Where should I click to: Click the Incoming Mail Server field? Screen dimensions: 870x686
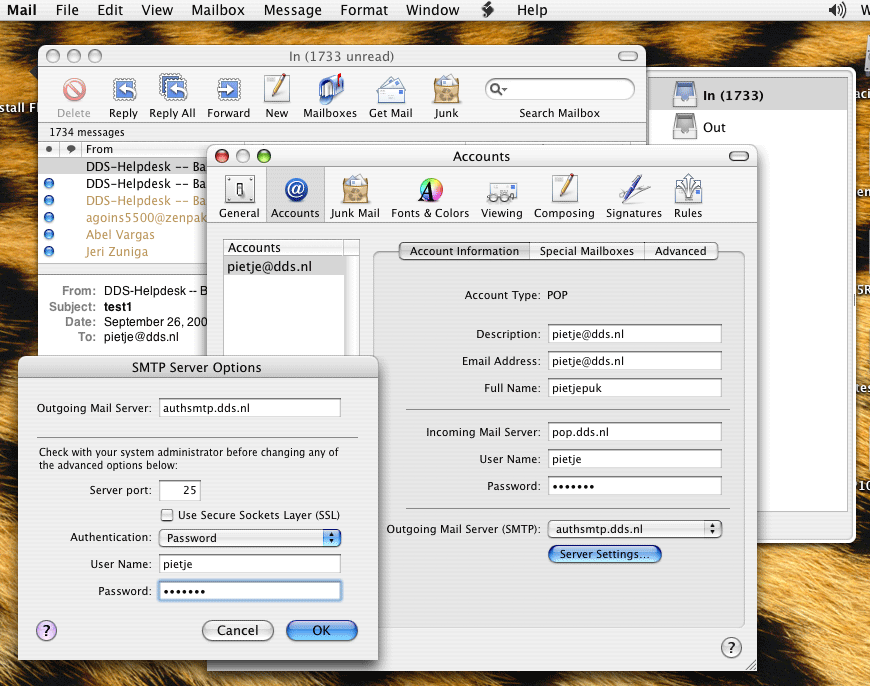(x=635, y=432)
